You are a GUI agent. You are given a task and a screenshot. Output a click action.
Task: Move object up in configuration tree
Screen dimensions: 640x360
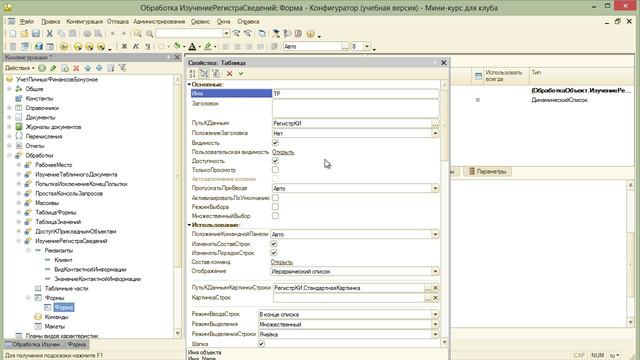(x=88, y=68)
